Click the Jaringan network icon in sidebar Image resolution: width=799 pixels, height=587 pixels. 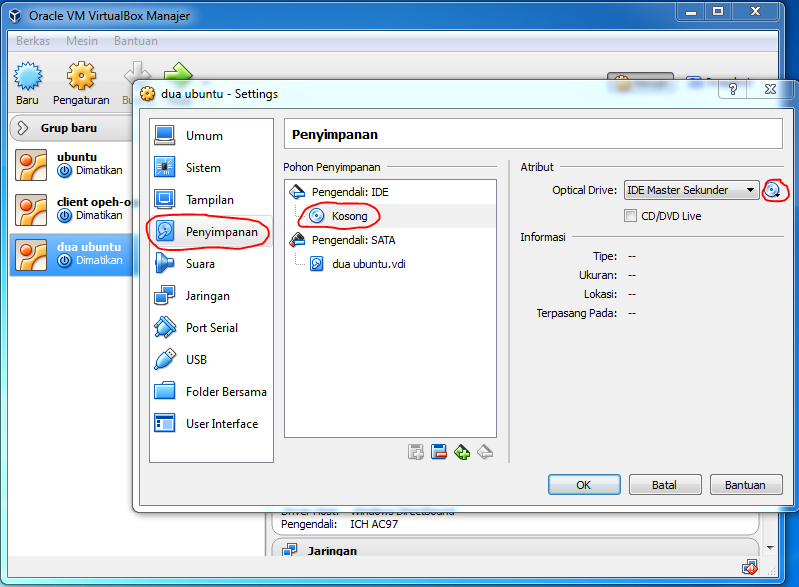point(165,295)
